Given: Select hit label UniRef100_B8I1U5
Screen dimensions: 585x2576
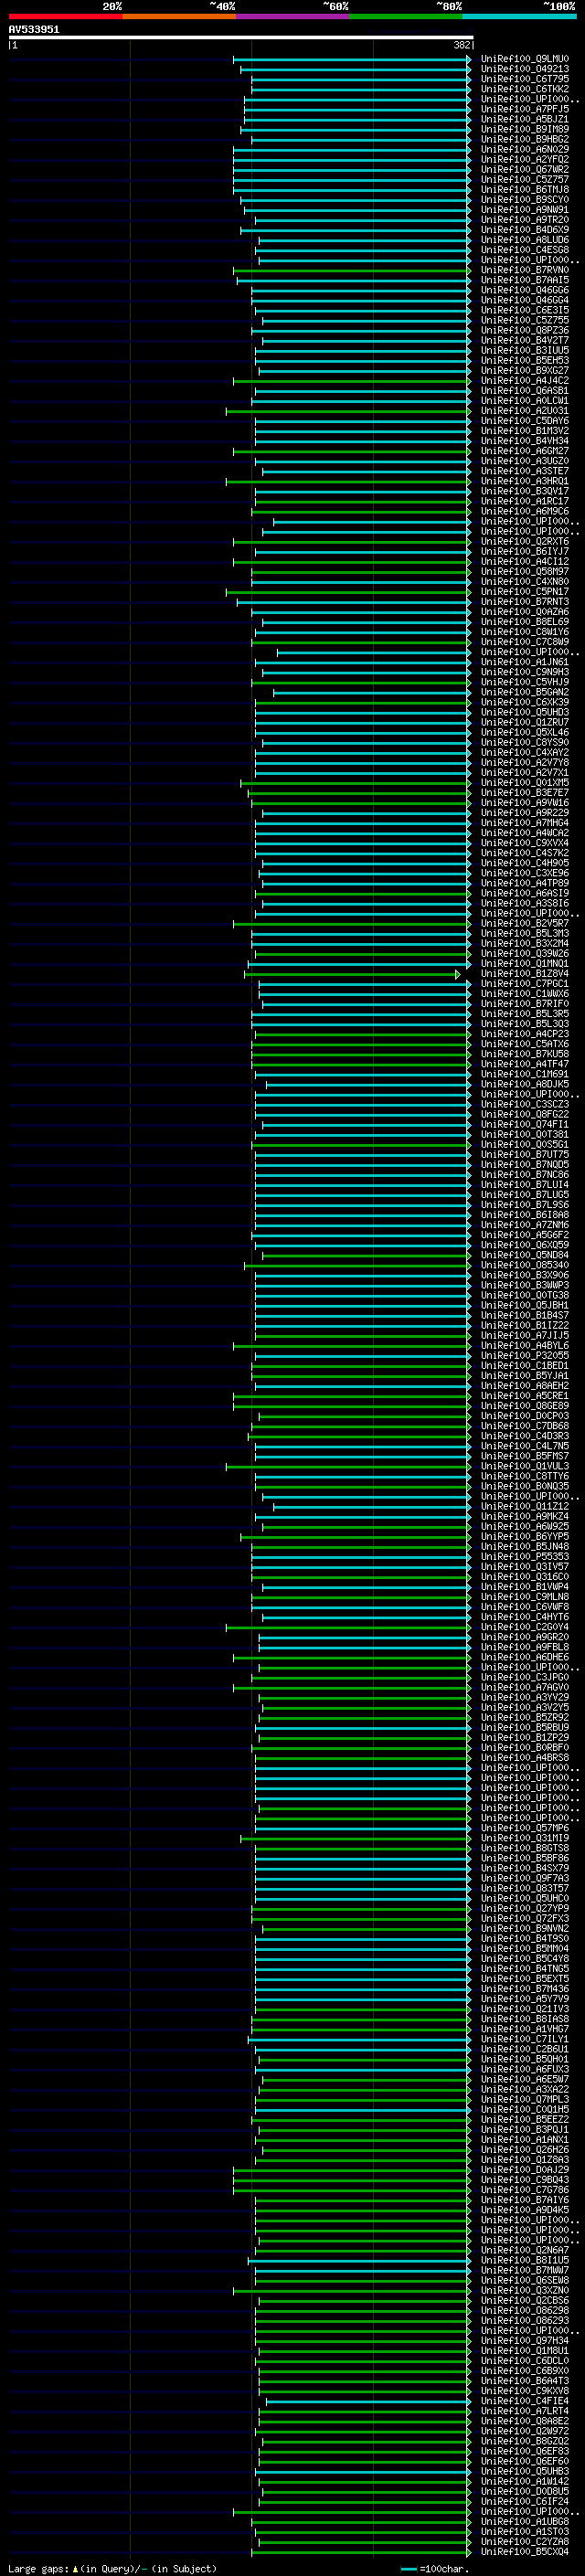Looking at the screenshot, I should (x=525, y=2260).
